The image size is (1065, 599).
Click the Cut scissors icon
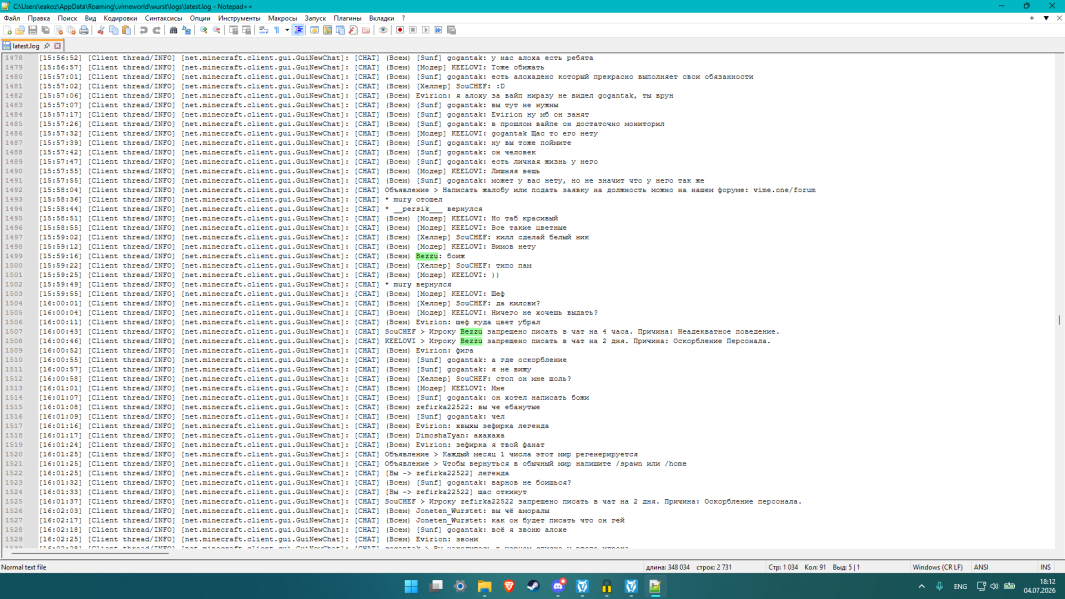[x=101, y=30]
